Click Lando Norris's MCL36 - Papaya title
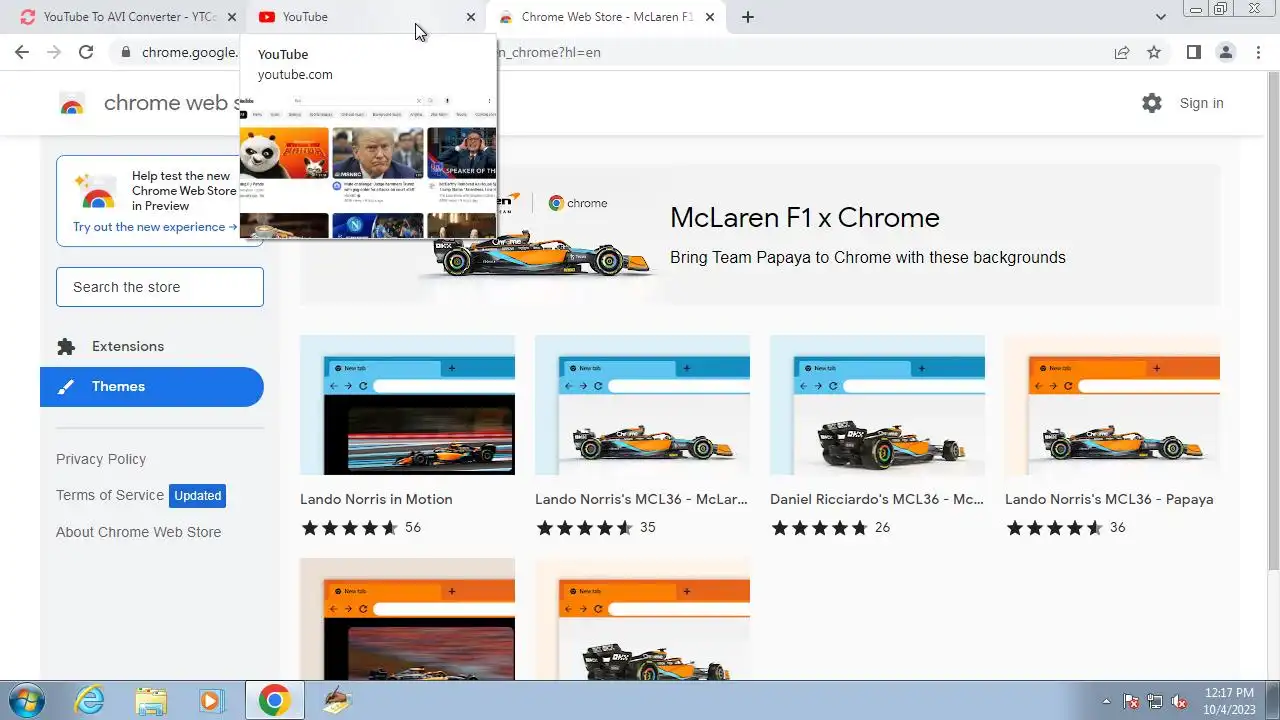1280x720 pixels. (x=1109, y=499)
